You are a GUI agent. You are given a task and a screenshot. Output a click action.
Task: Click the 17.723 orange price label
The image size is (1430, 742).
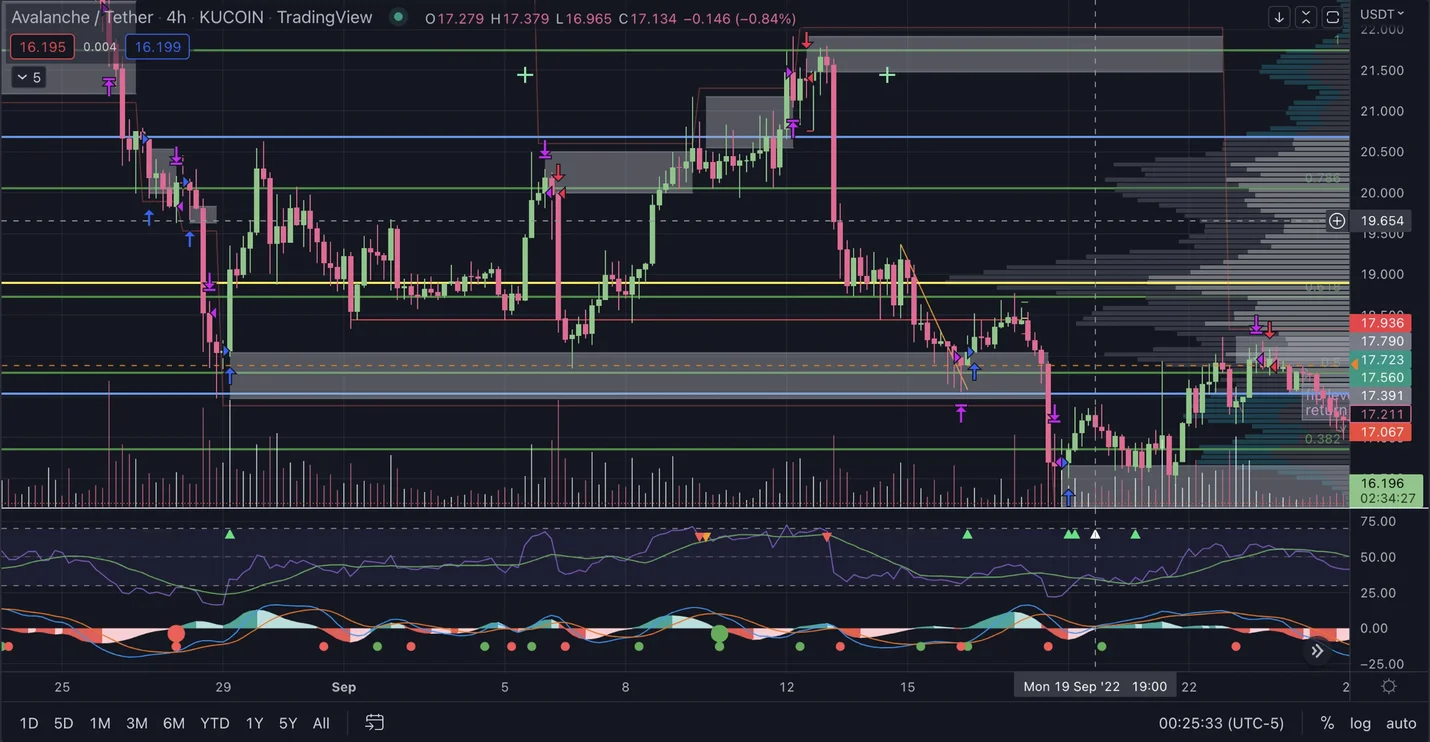point(1382,360)
